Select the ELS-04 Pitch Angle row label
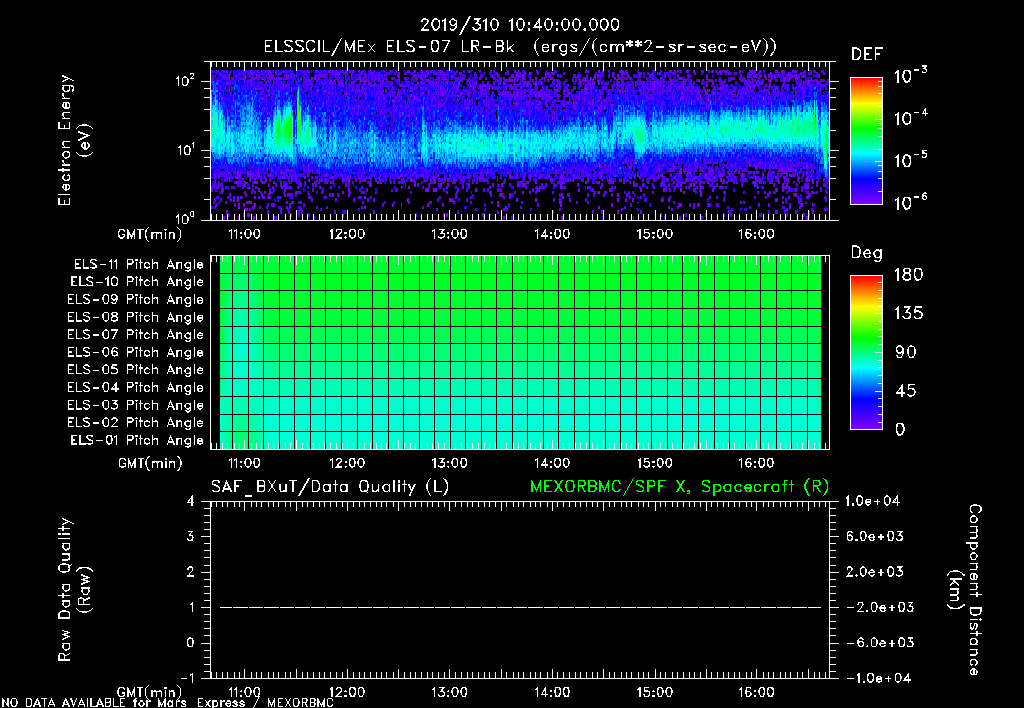The height and width of the screenshot is (708, 1024). click(x=136, y=387)
